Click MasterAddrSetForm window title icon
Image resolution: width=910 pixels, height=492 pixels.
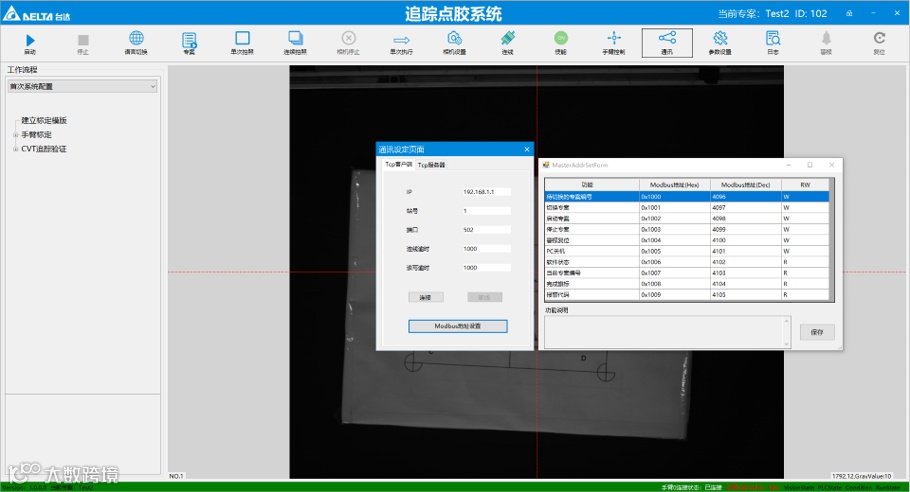pos(546,165)
